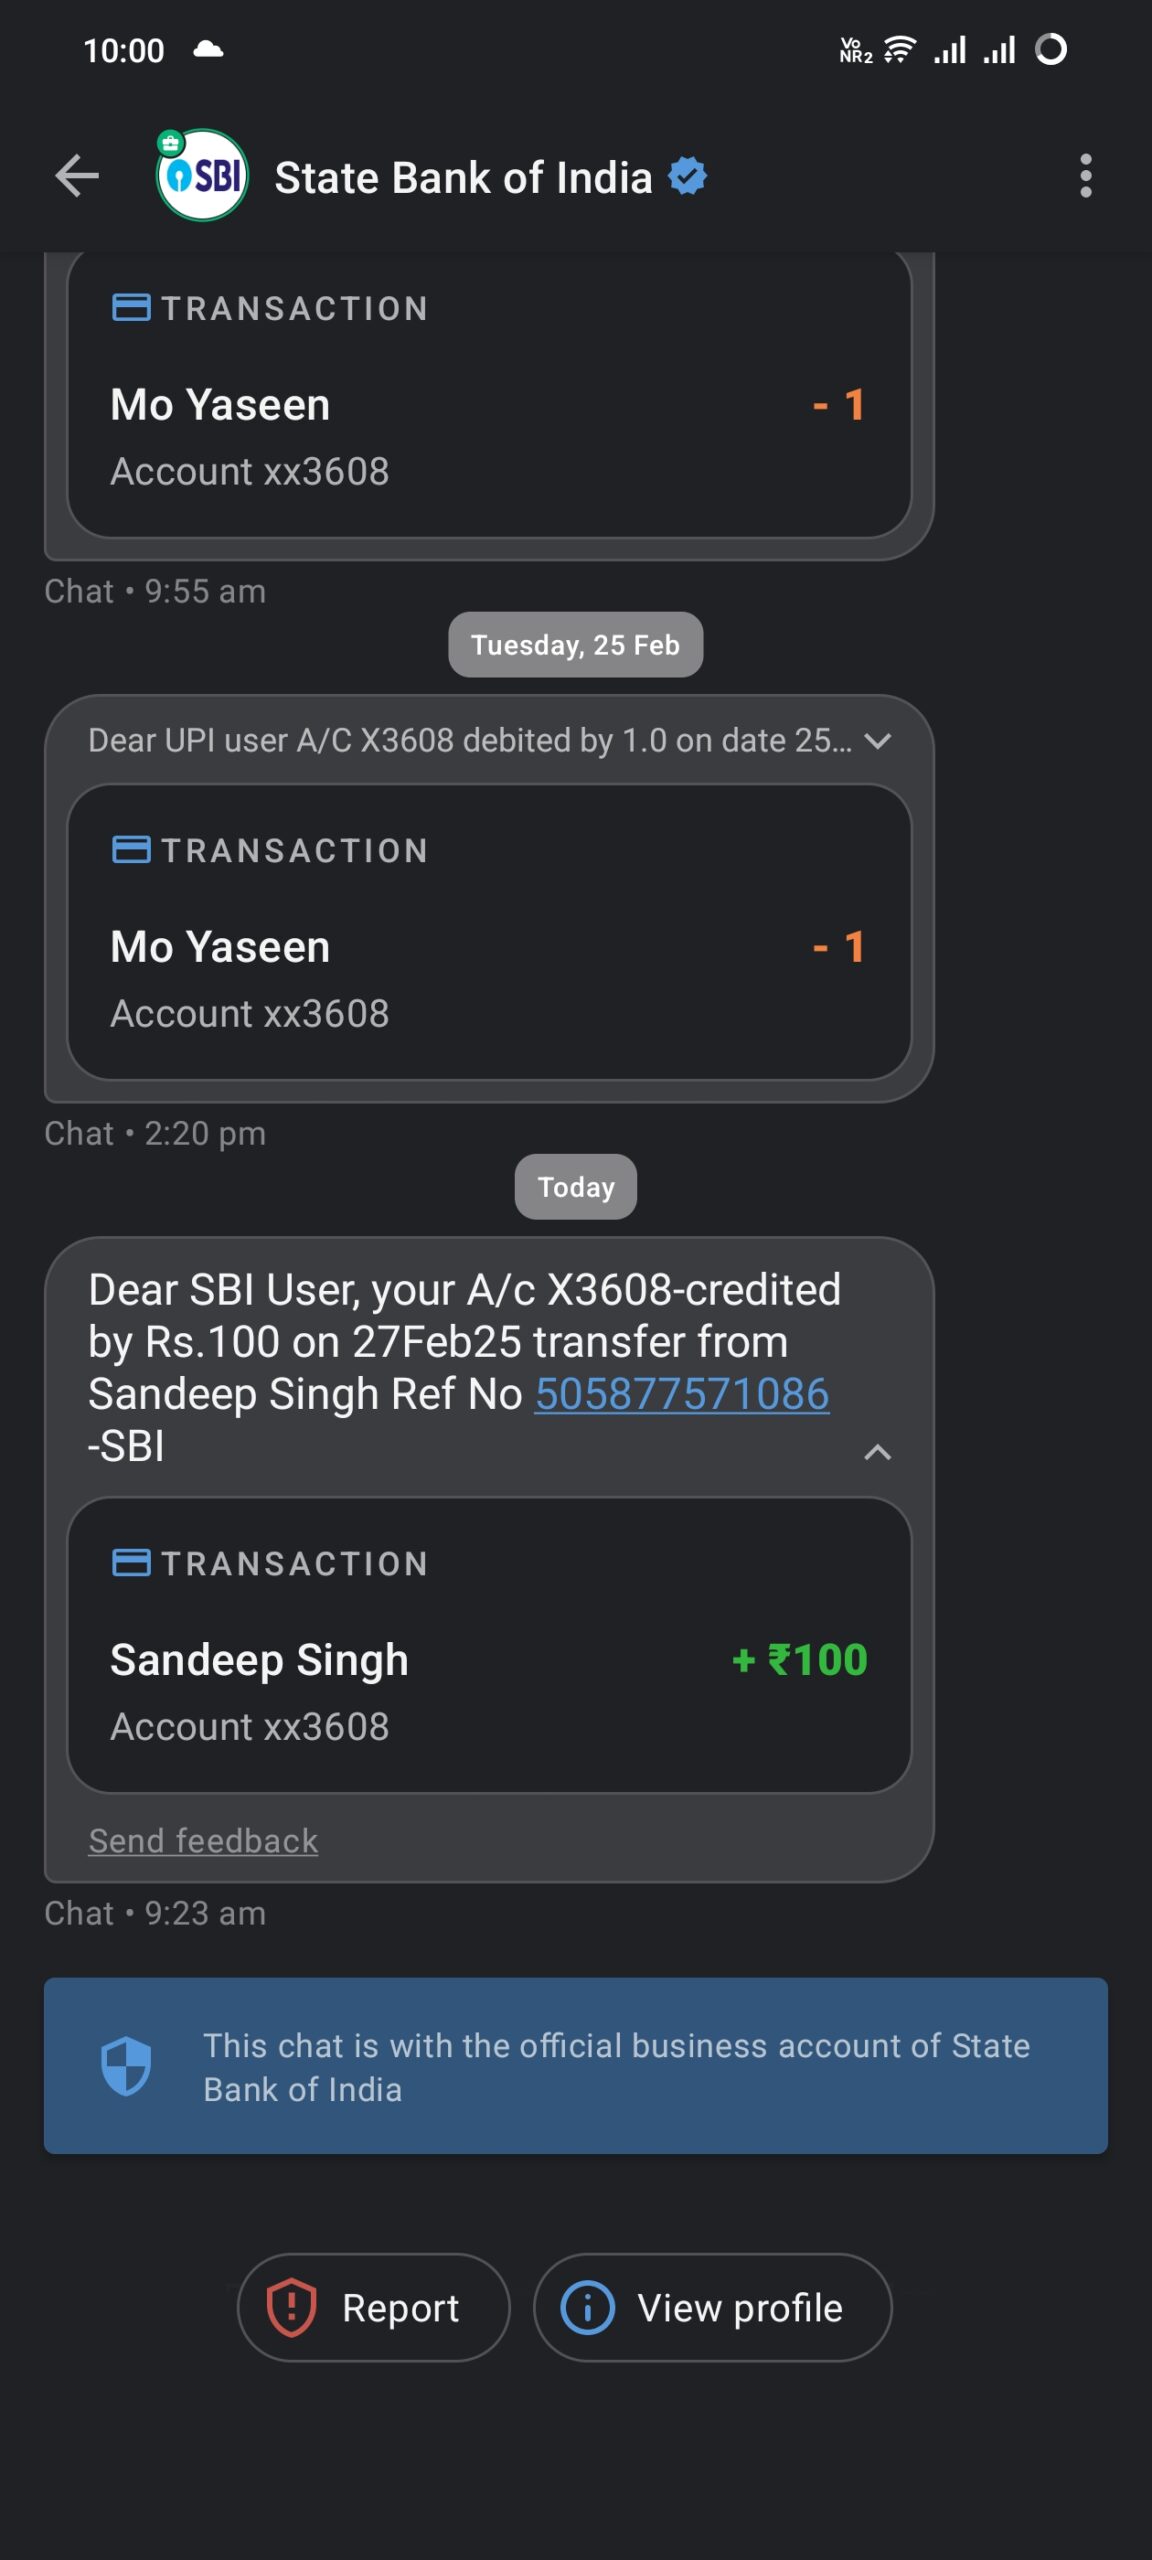Screen dimensions: 1152x2560
Task: Expand the debited UPI message from 25 Feb
Action: (x=877, y=741)
